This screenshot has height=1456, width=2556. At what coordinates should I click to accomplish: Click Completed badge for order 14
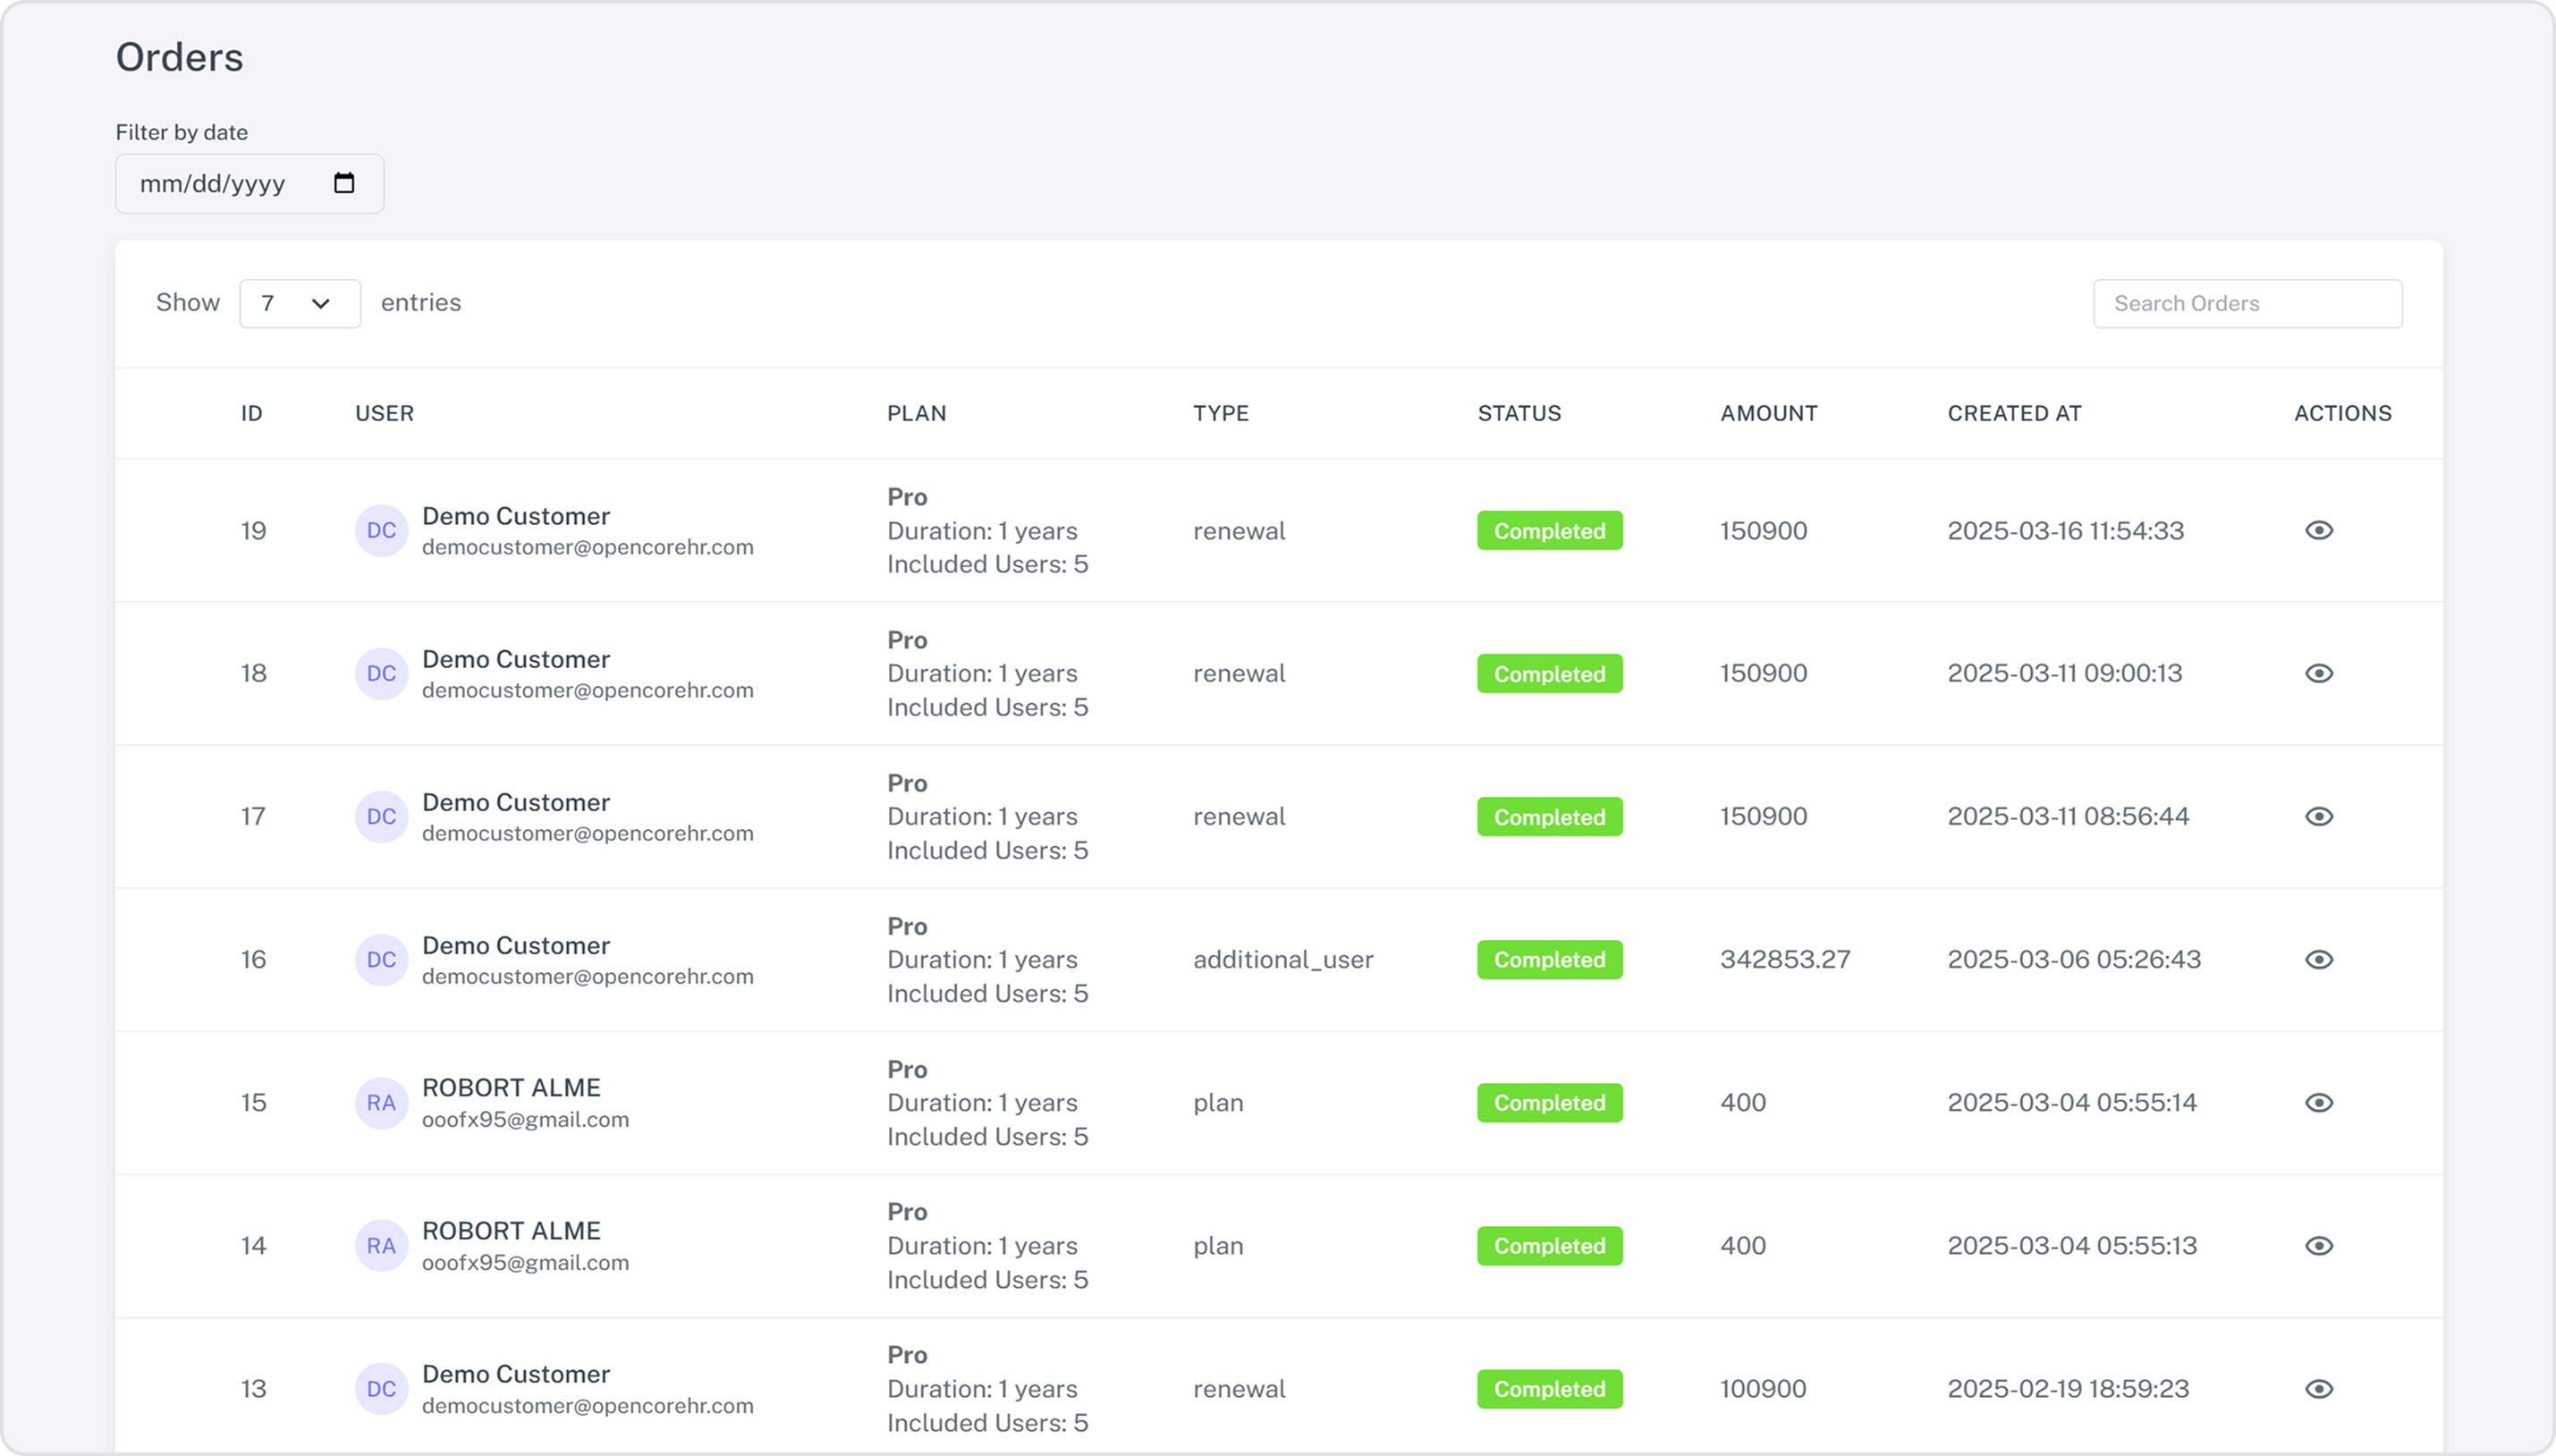coord(1549,1245)
